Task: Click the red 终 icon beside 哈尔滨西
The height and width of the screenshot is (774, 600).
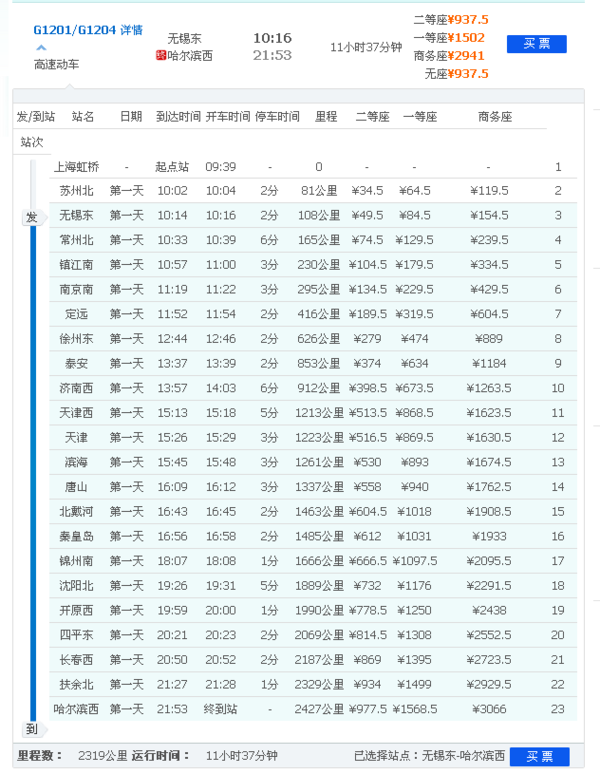Action: [x=160, y=55]
